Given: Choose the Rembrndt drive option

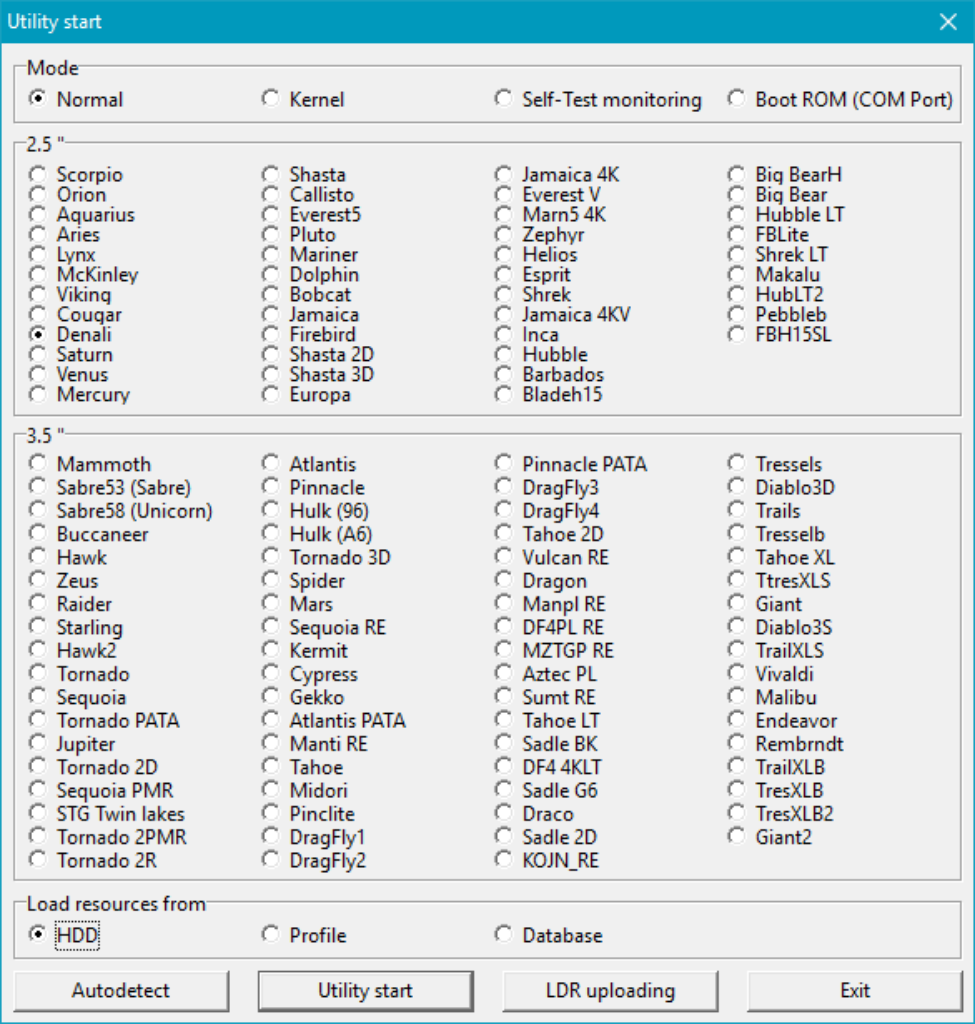Looking at the screenshot, I should [737, 744].
